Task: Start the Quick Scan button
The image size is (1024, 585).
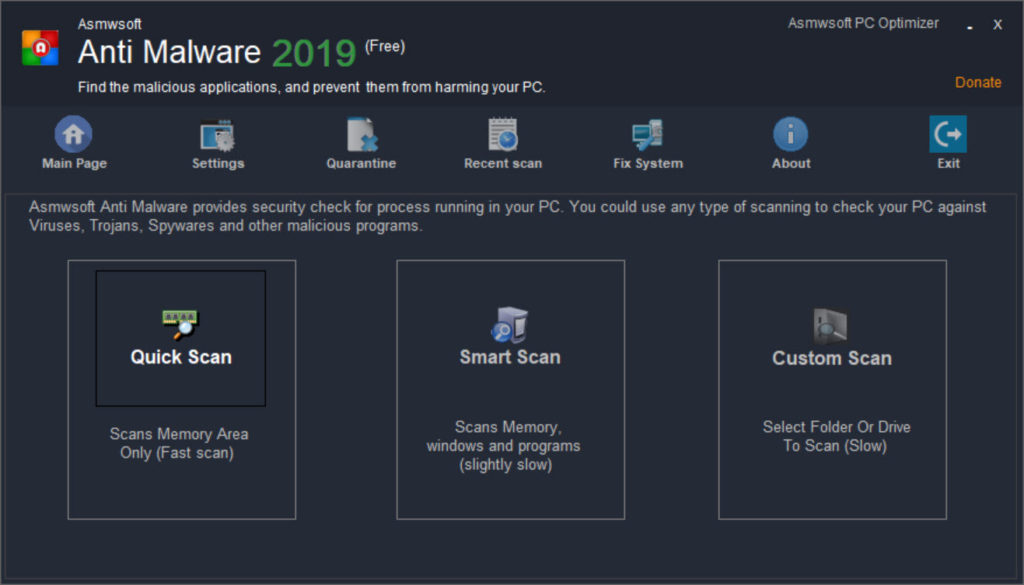Action: [x=181, y=338]
